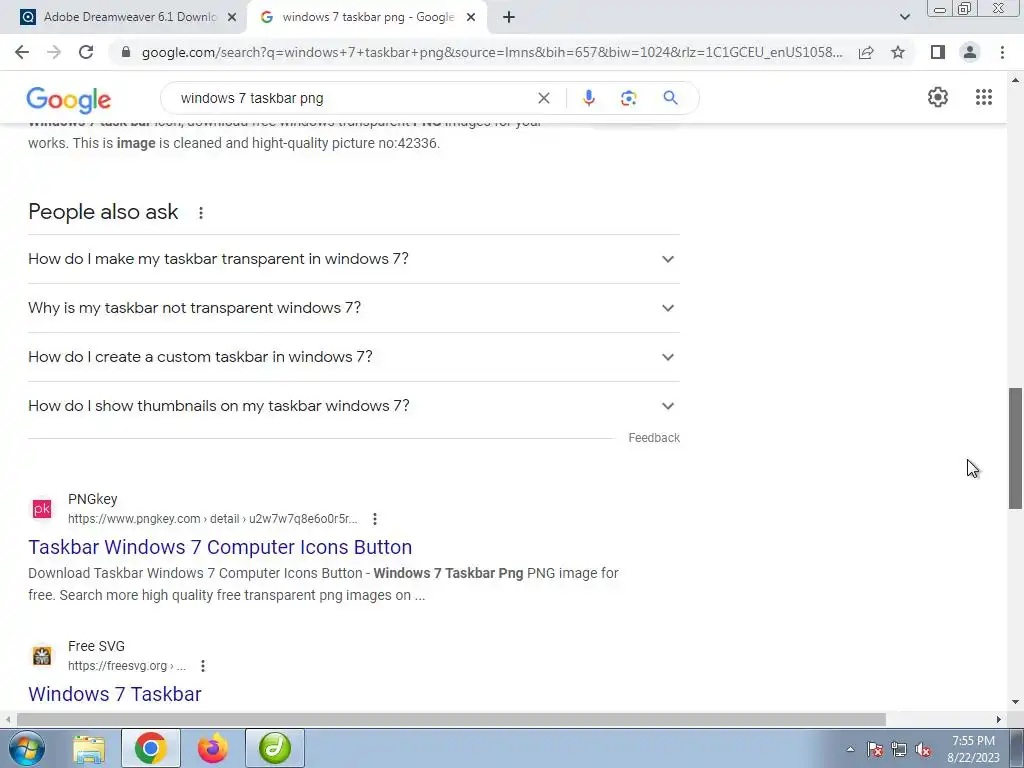Viewport: 1024px width, 768px height.
Task: Go back to the previous page
Action: (x=22, y=52)
